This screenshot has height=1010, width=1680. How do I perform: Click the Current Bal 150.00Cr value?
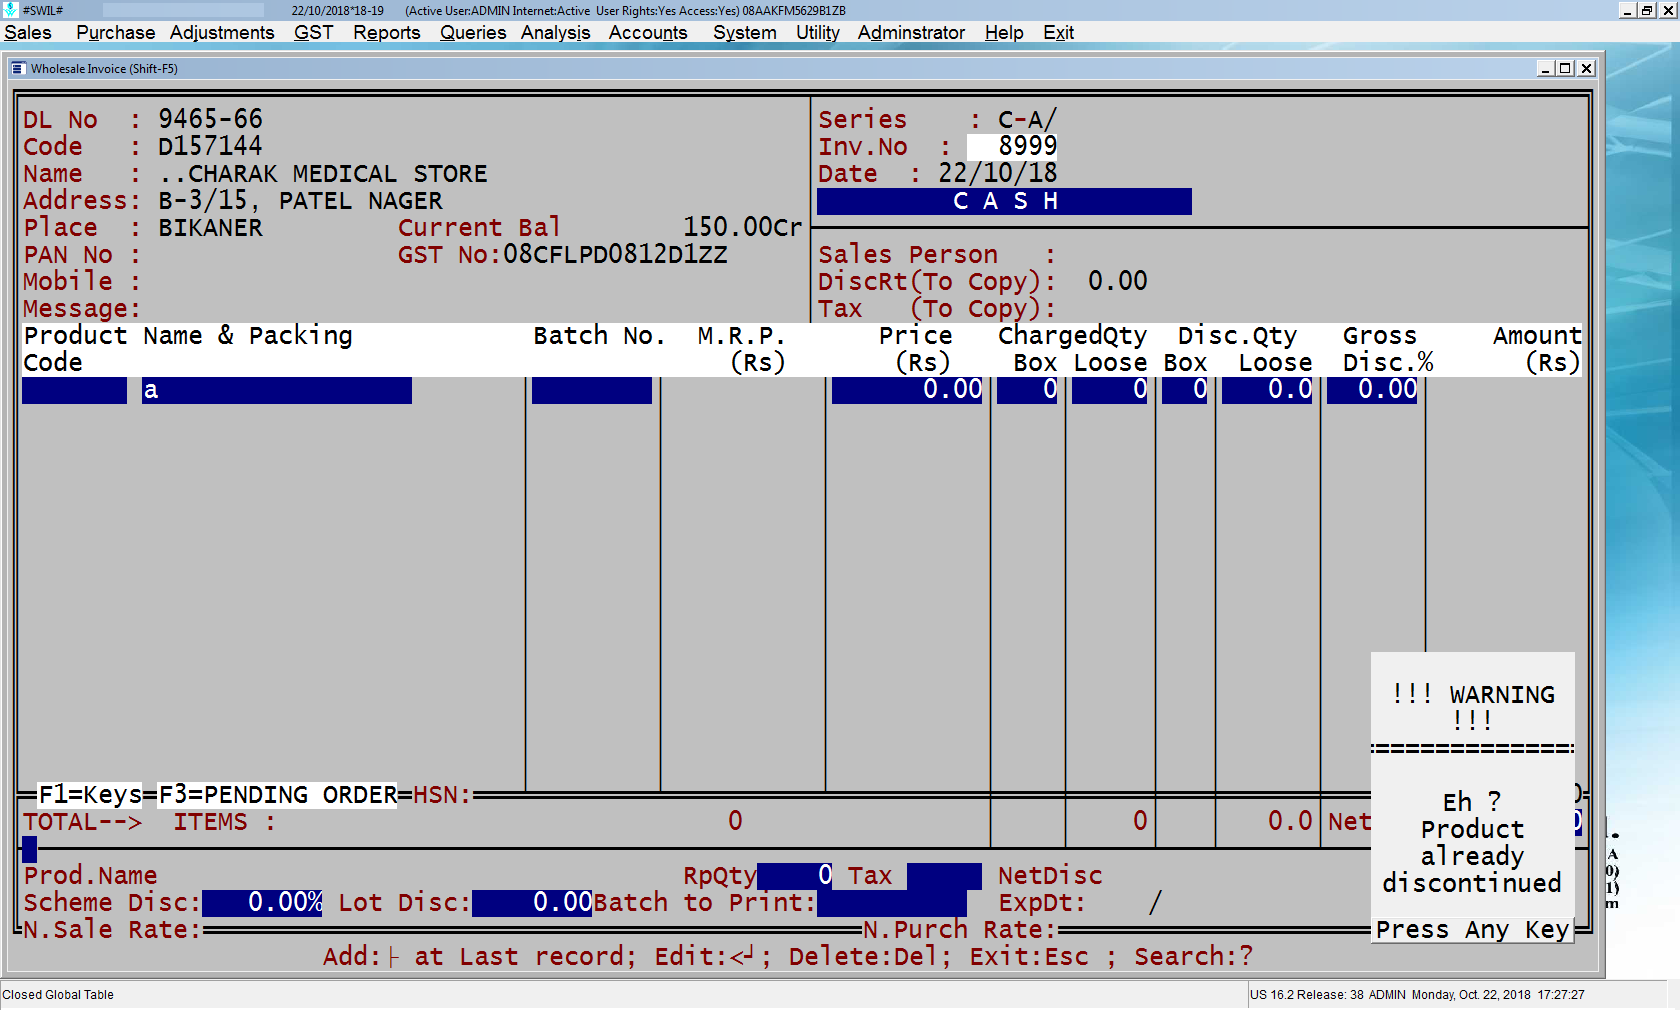(x=742, y=228)
